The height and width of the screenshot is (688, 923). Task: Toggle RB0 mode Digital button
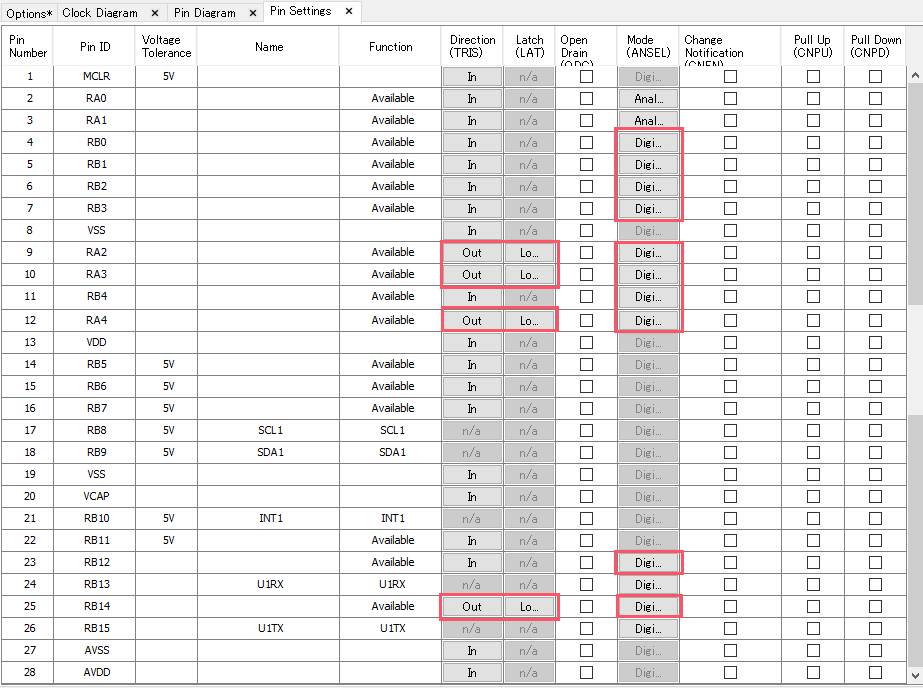pyautogui.click(x=648, y=143)
